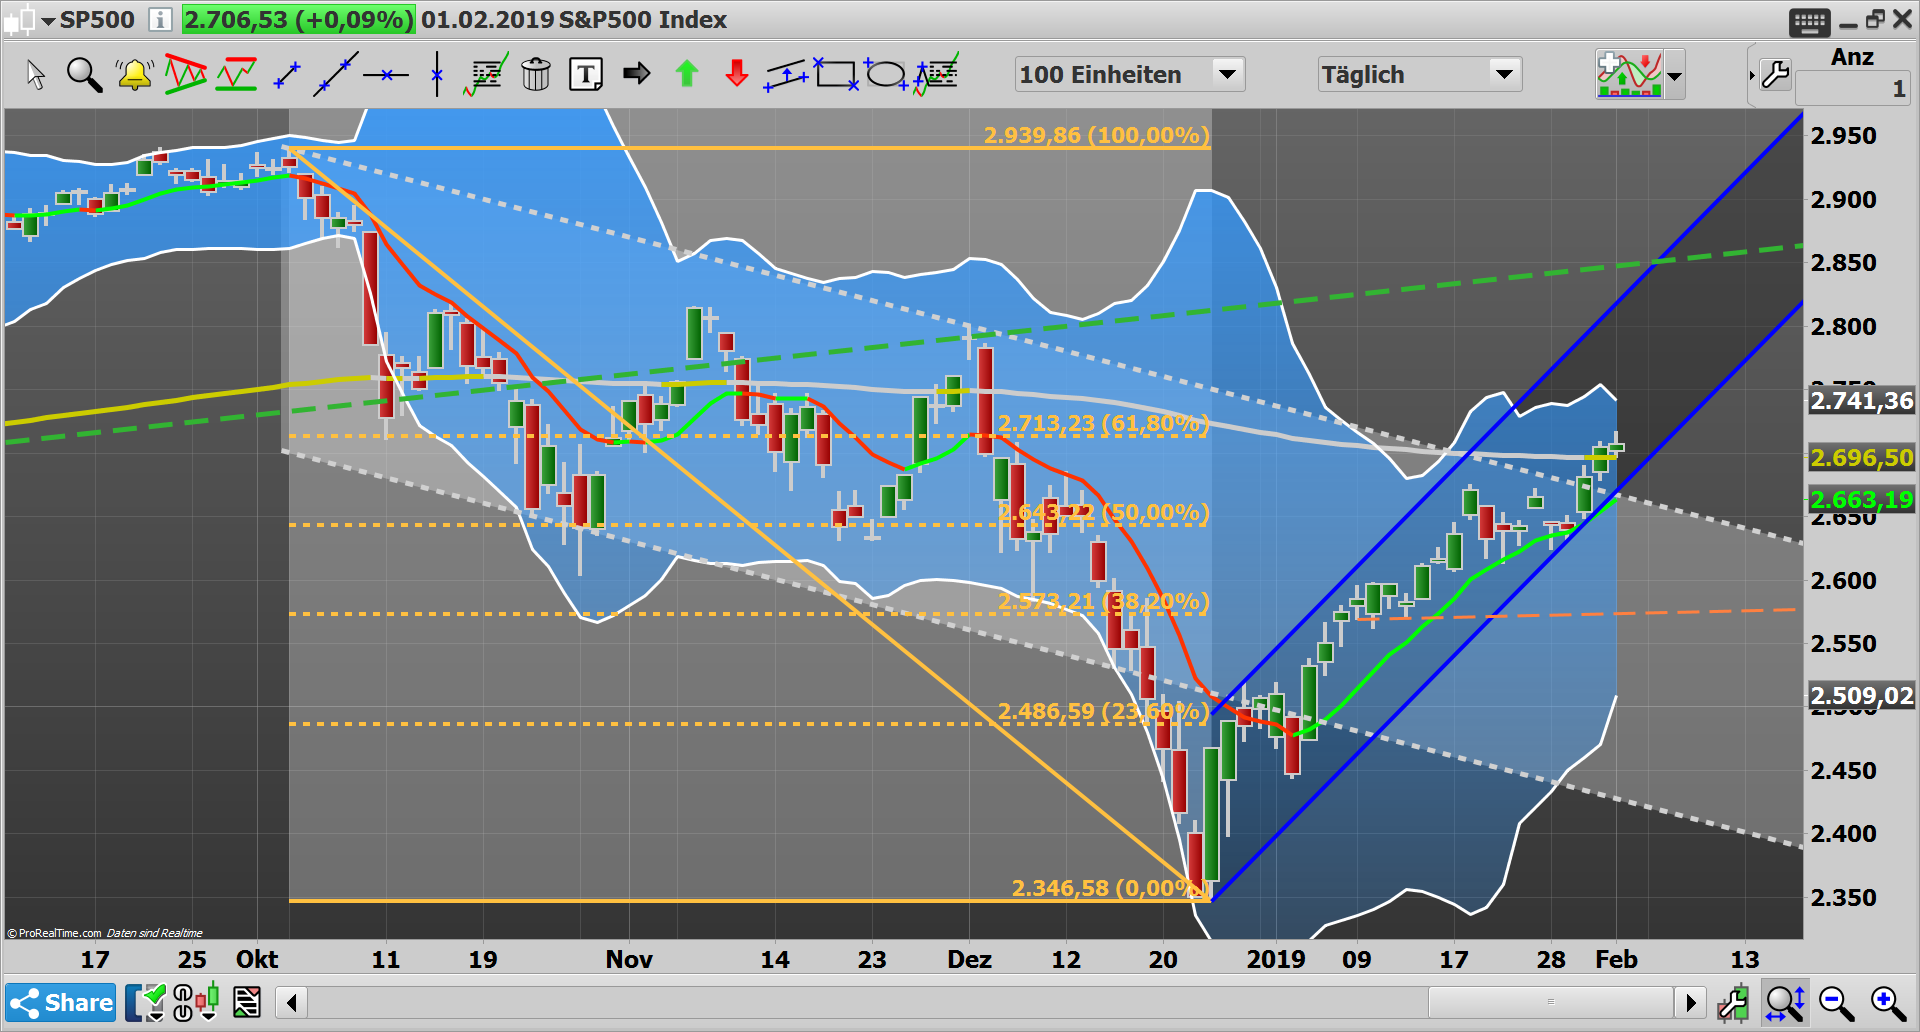
Task: Click the 2019 date axis label
Action: tap(1276, 959)
